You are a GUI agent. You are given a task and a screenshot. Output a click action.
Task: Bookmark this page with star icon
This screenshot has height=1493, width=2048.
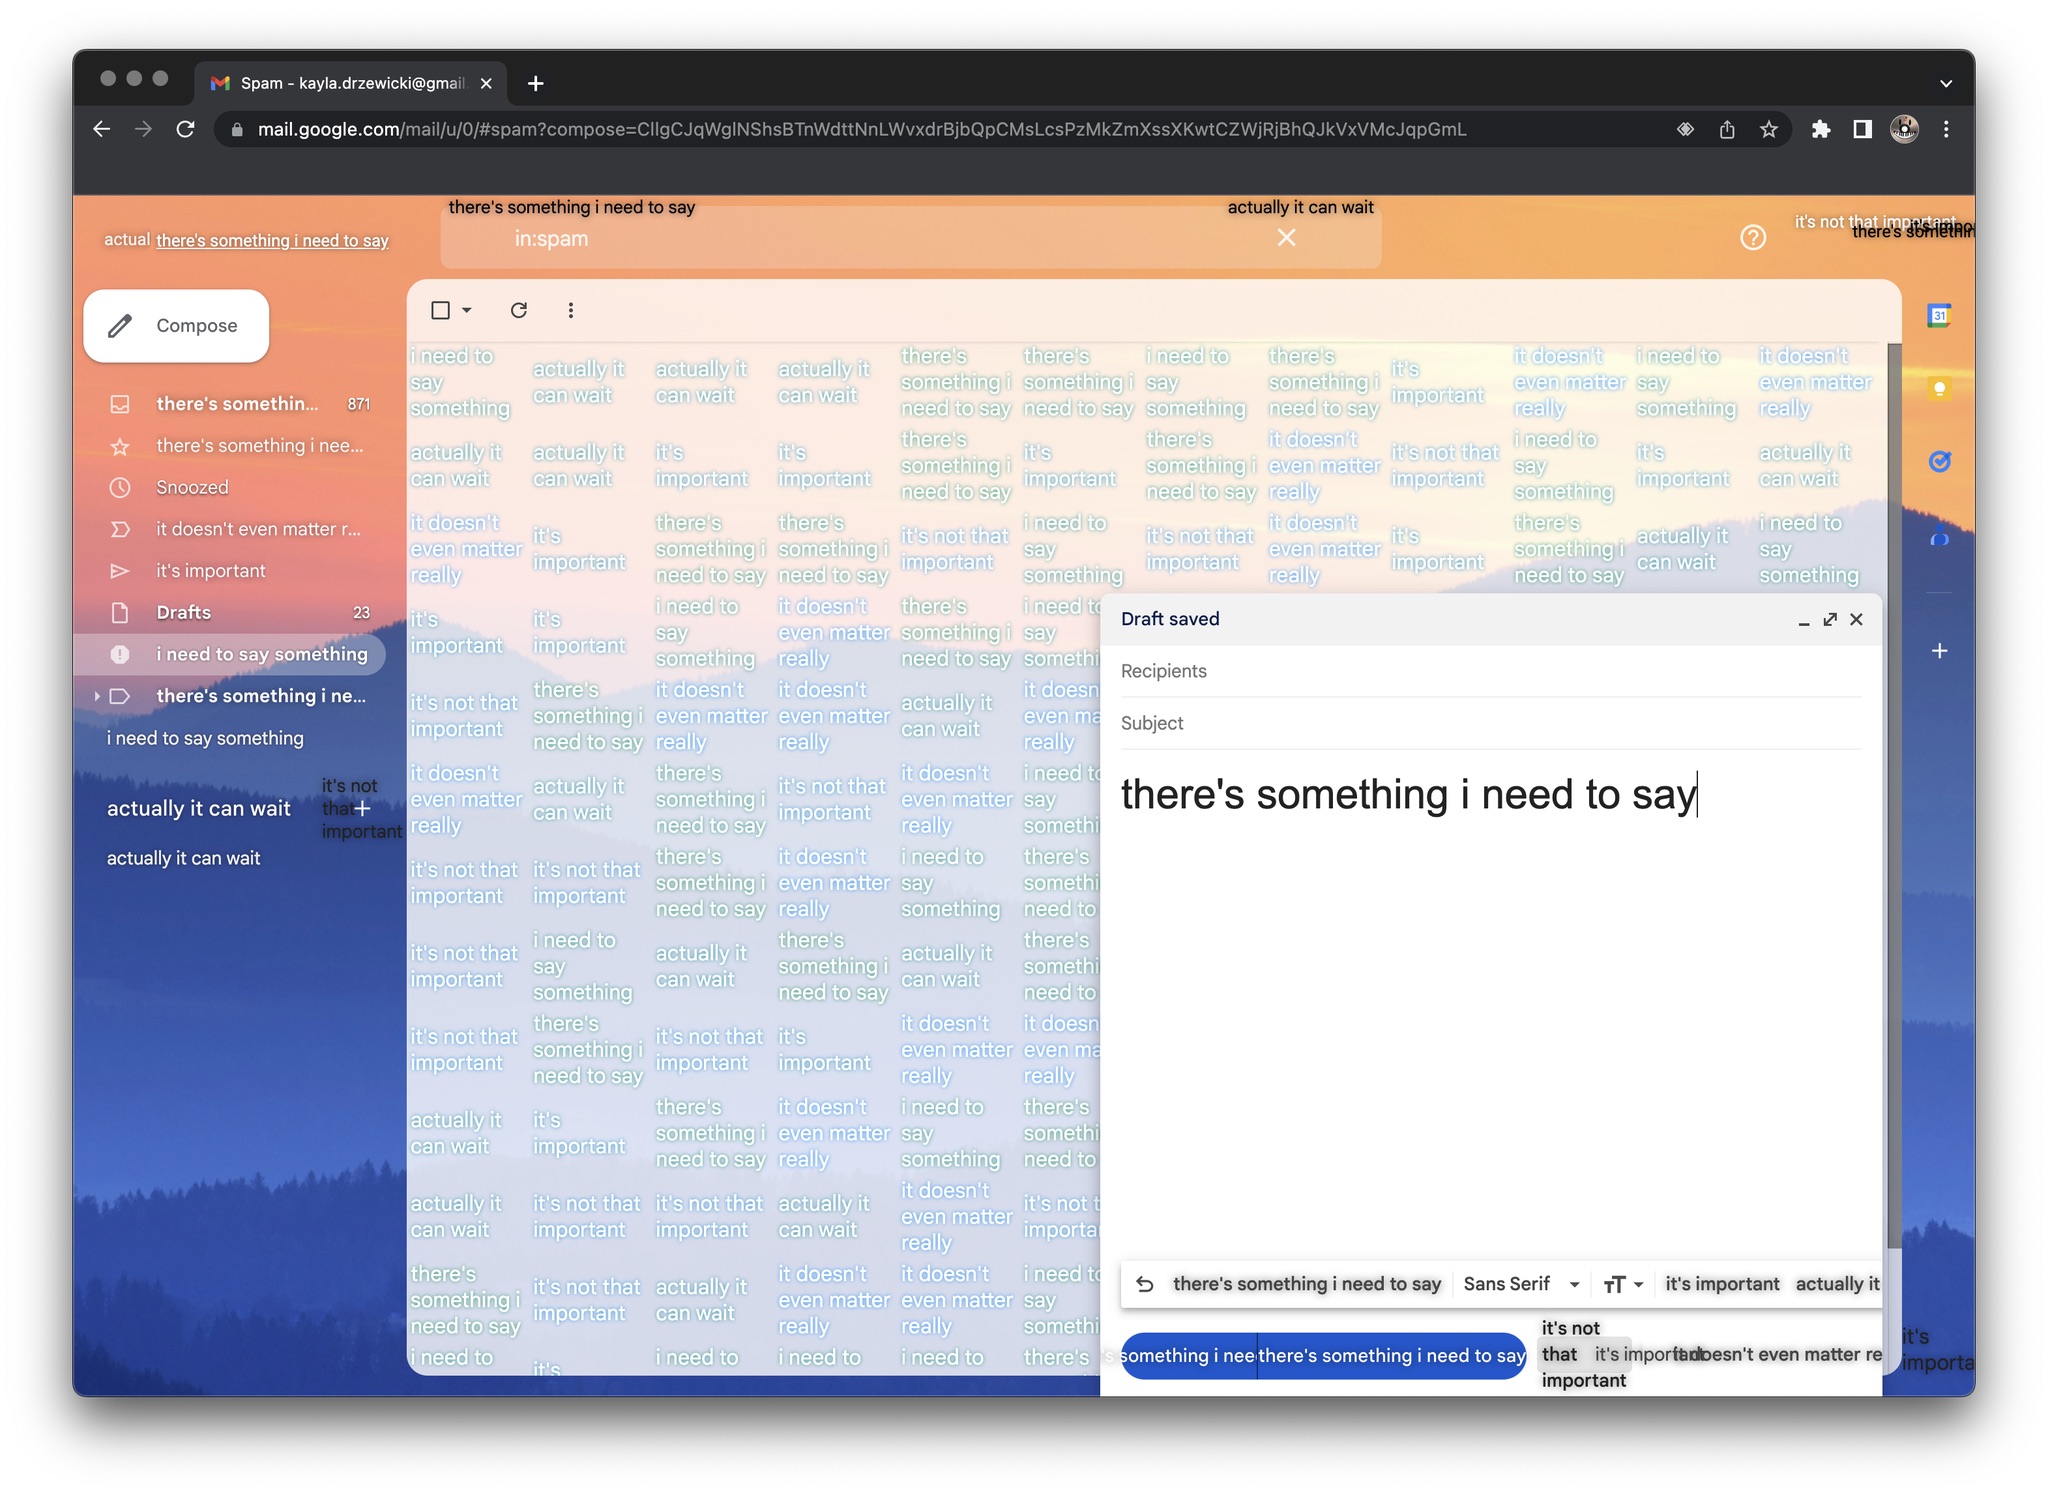pos(1768,129)
